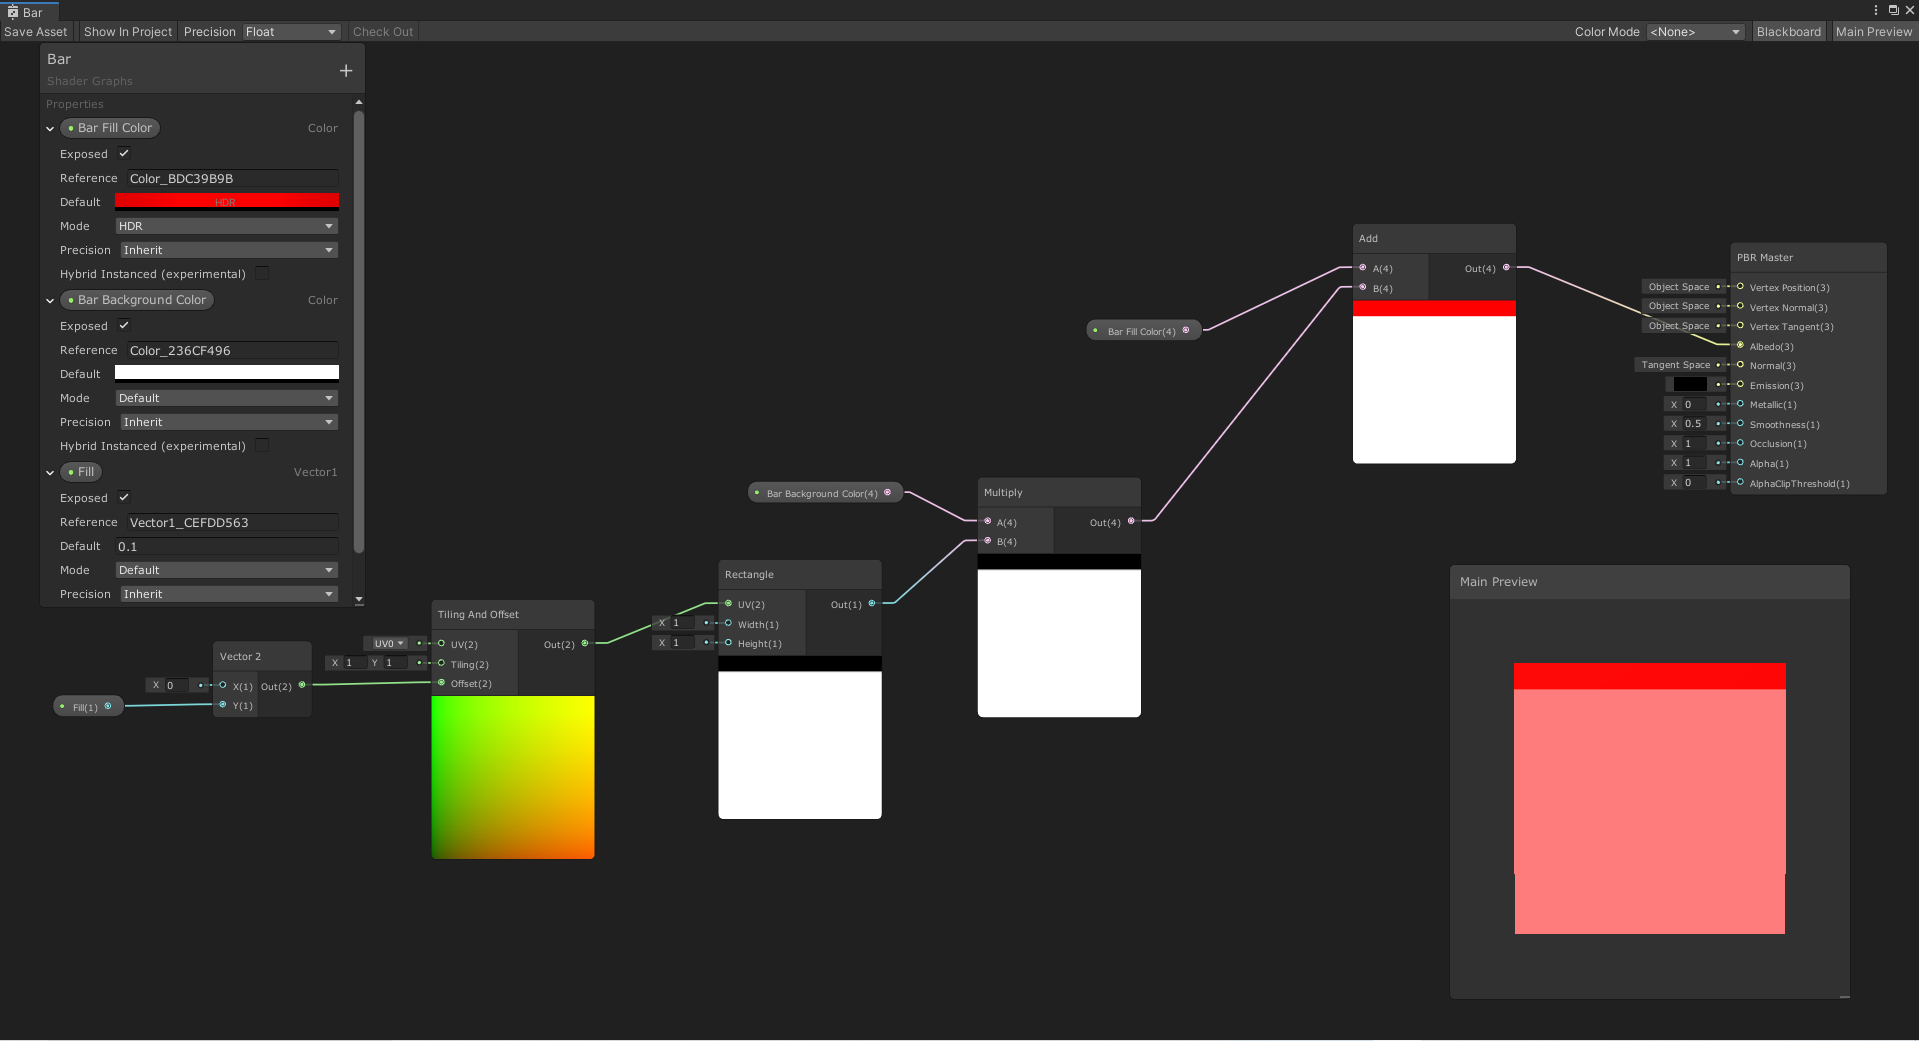The width and height of the screenshot is (1919, 1041).
Task: Open the HDR Mode dropdown for Bar Fill Color
Action: pyautogui.click(x=227, y=226)
